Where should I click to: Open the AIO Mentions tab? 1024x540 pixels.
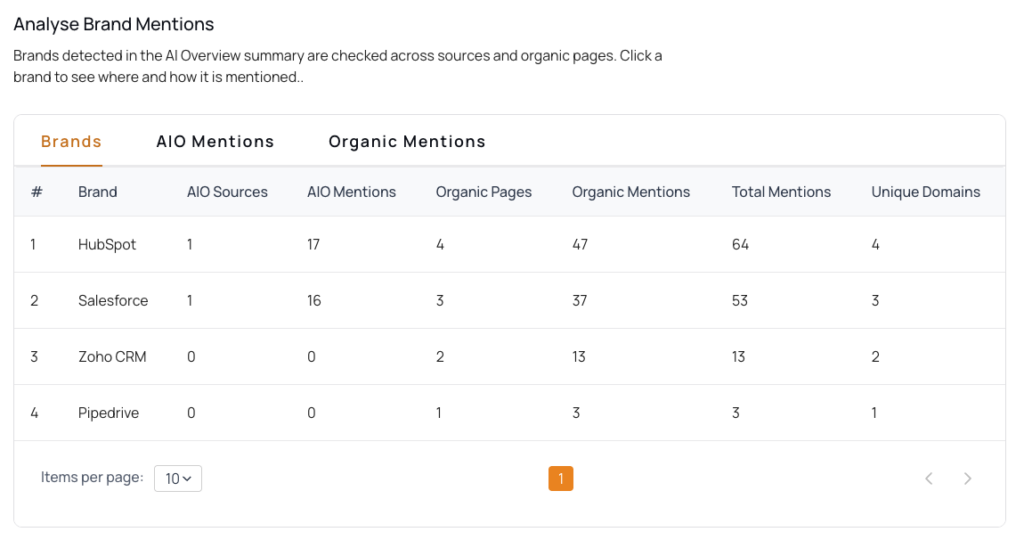[x=215, y=142]
